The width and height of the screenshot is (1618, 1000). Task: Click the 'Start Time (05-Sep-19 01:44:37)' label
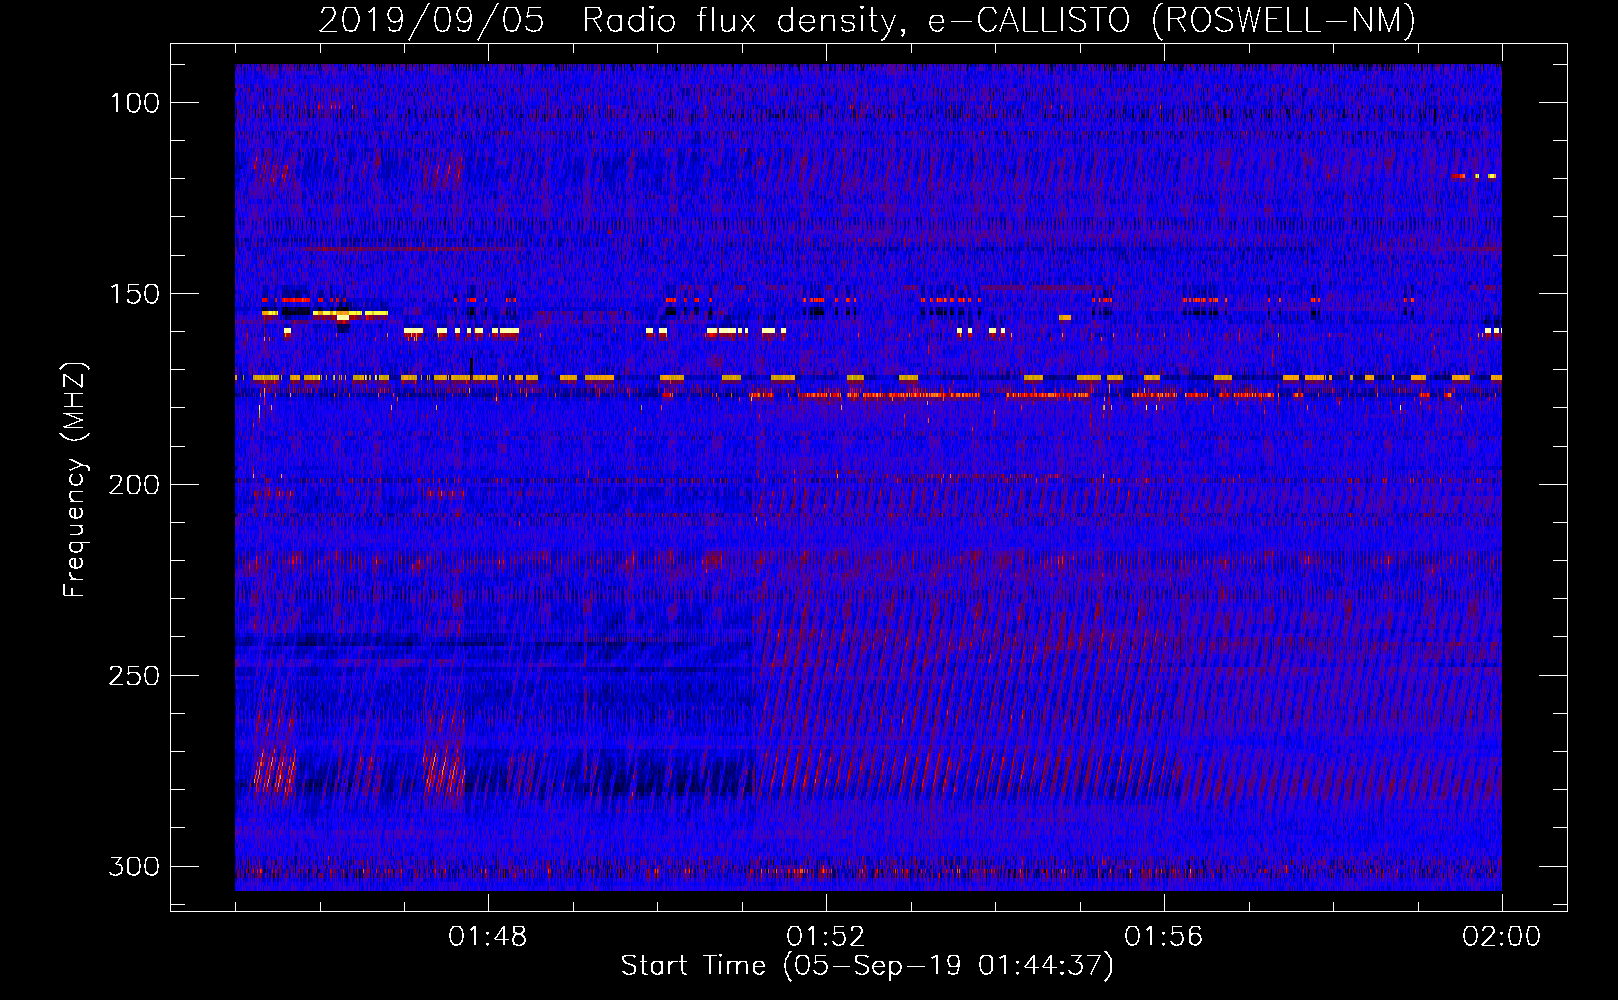pos(867,966)
